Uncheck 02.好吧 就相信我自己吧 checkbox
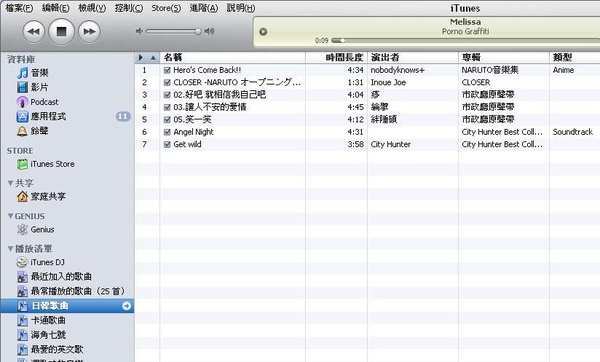Screen dimensions: 600x362 pyautogui.click(x=167, y=95)
